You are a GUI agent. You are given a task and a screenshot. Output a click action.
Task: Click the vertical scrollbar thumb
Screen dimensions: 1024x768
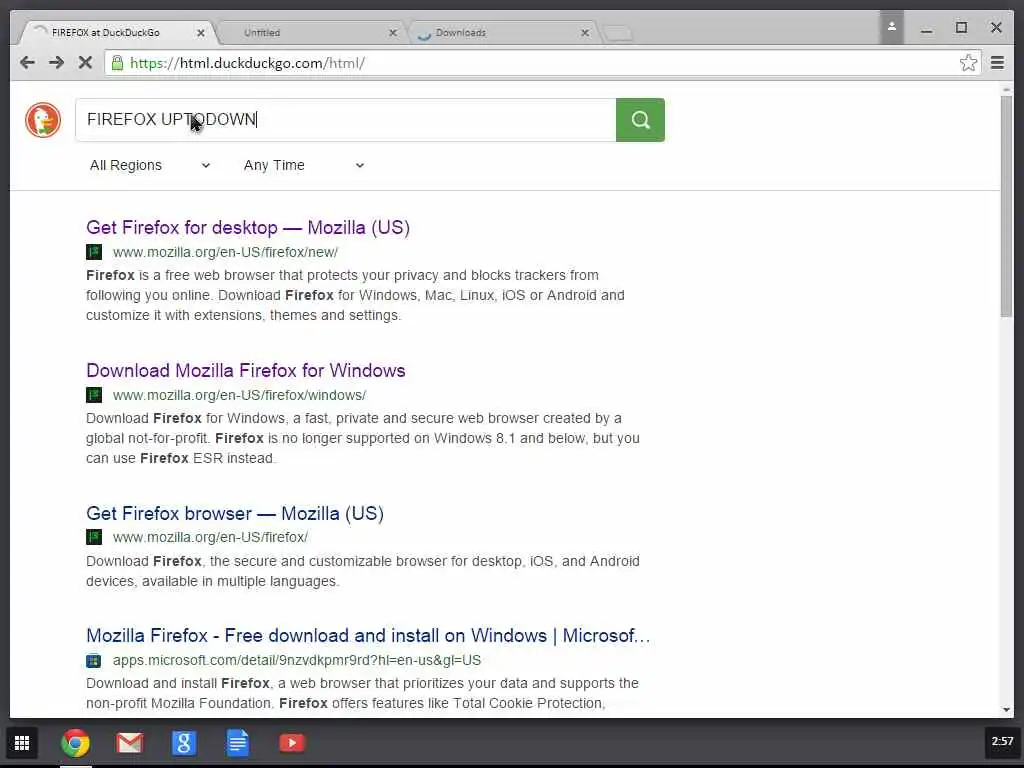point(1006,206)
